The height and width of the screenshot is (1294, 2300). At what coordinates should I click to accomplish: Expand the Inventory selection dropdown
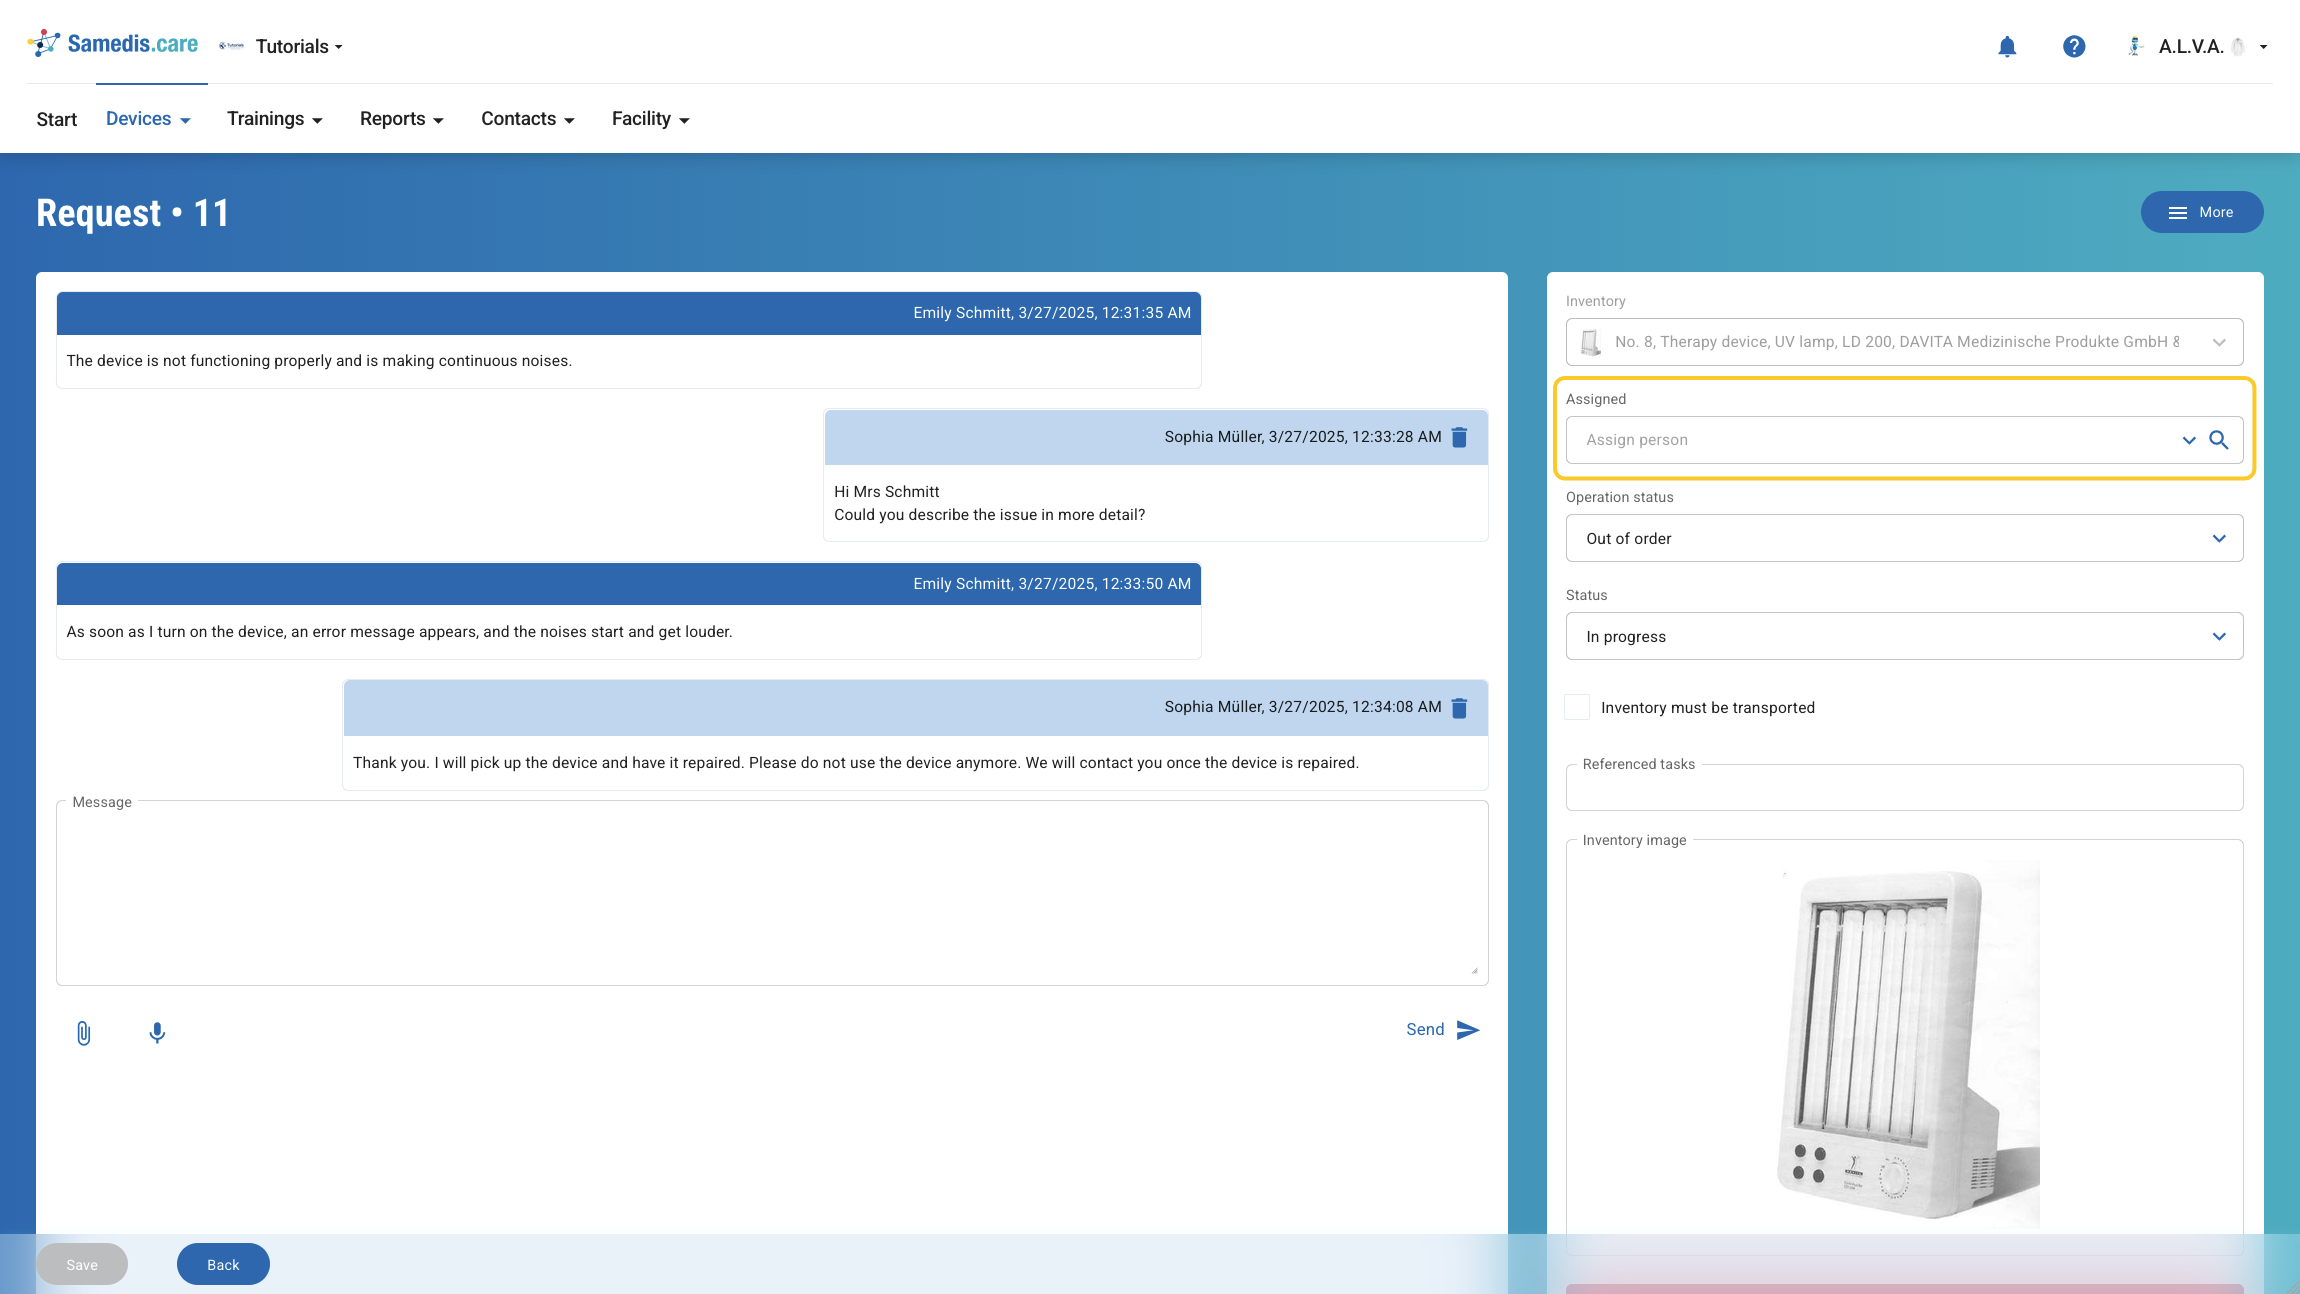2219,342
